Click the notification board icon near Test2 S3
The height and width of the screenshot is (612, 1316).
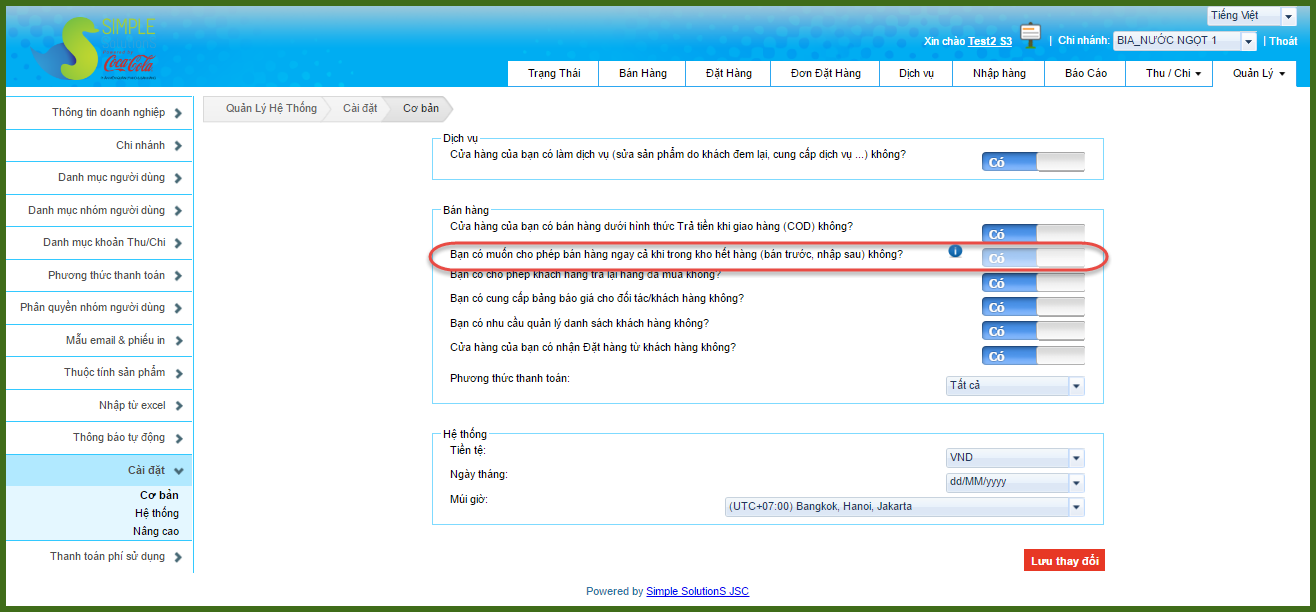pos(1030,37)
